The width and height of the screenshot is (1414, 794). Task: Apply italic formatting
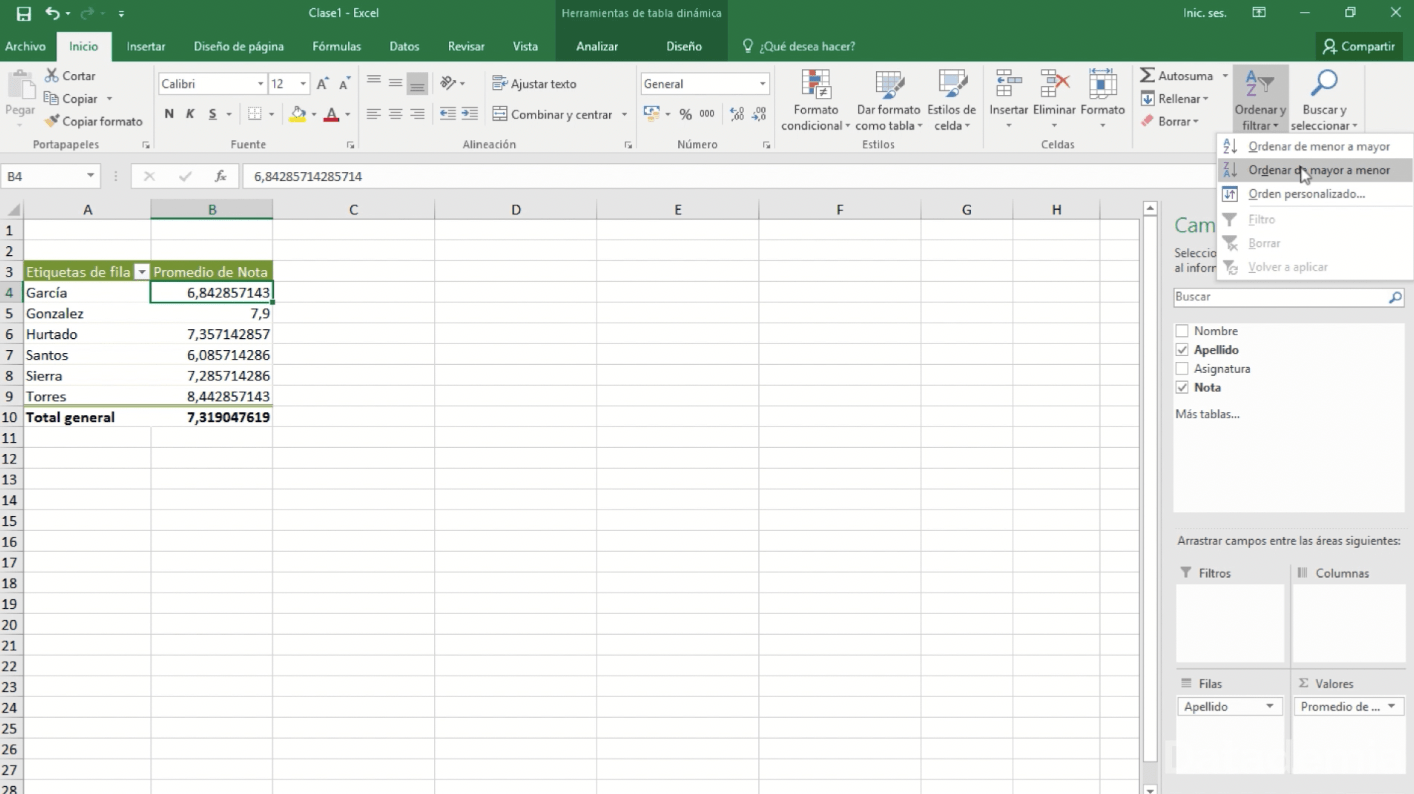tap(188, 113)
